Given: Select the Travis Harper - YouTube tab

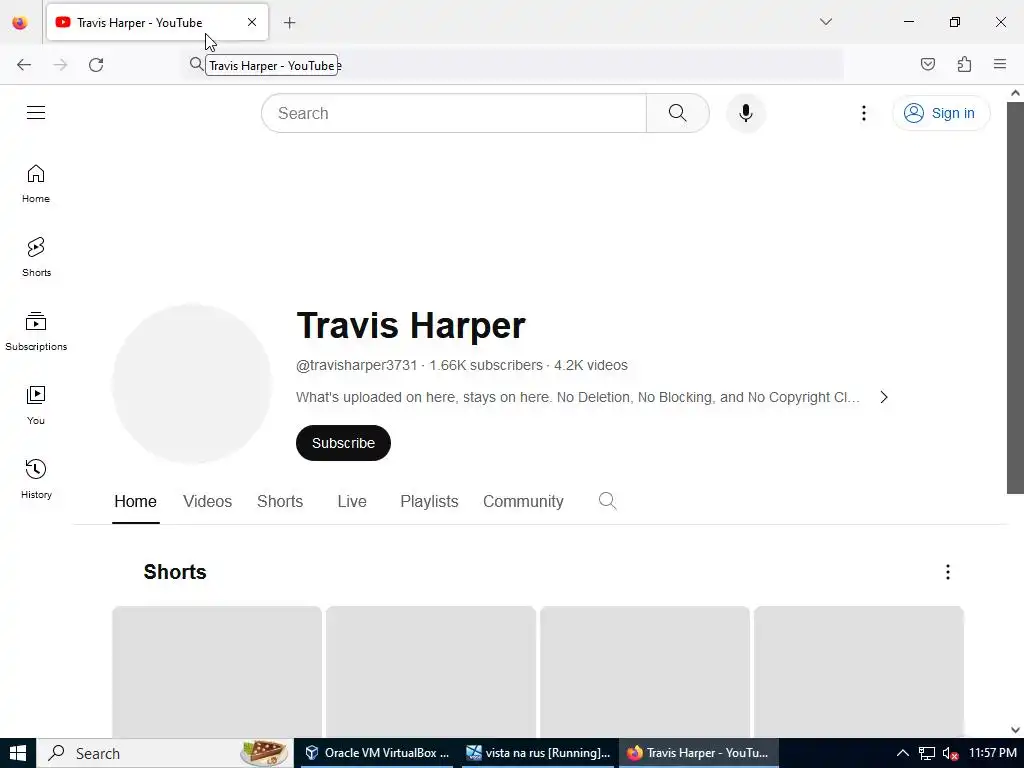Looking at the screenshot, I should pyautogui.click(x=157, y=22).
